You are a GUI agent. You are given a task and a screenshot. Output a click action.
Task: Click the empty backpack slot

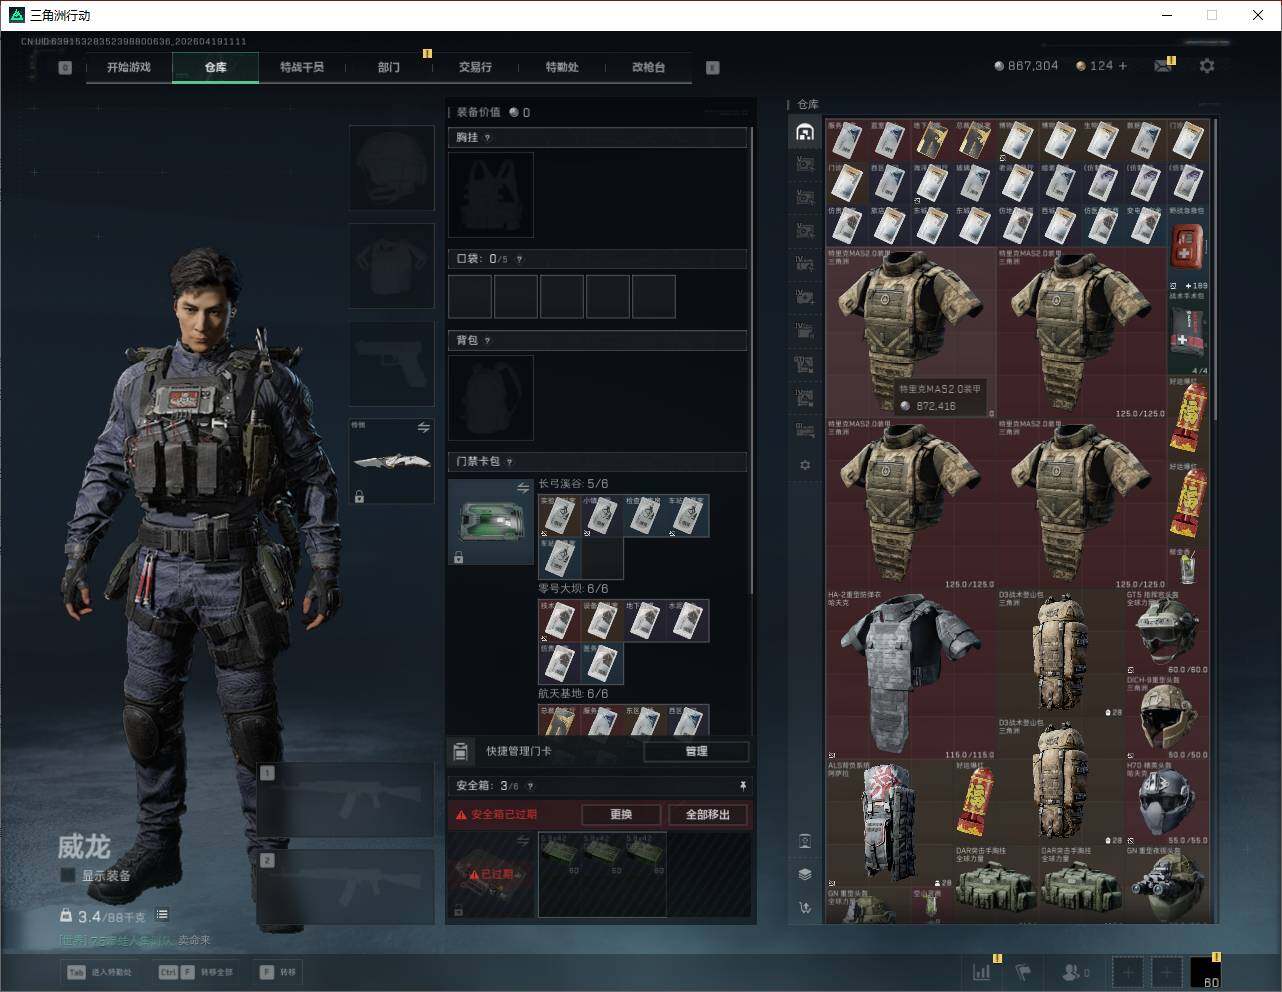[491, 398]
